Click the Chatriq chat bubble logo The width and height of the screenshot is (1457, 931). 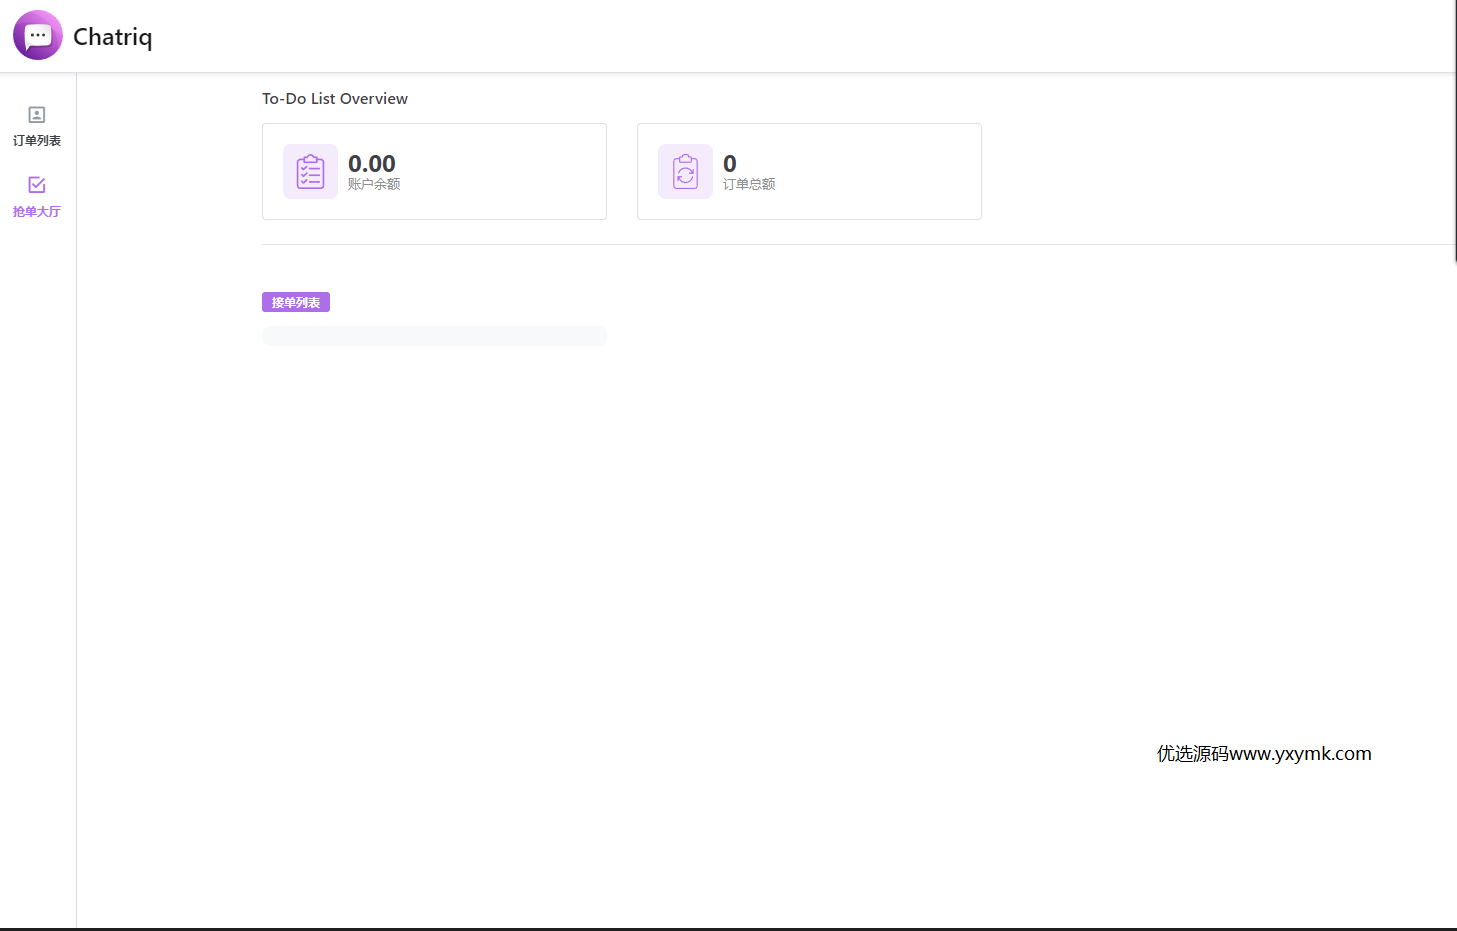pyautogui.click(x=38, y=35)
